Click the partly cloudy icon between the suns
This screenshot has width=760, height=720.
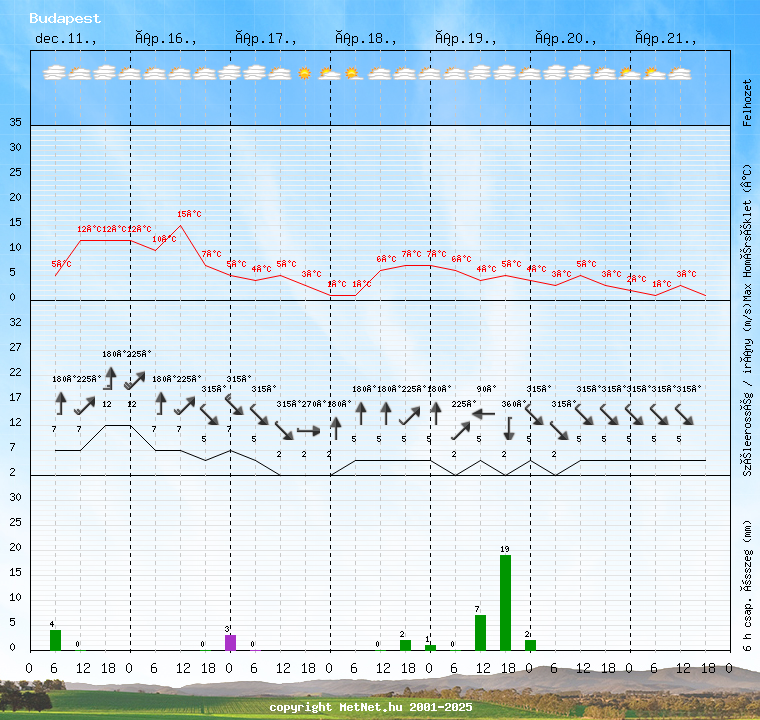[x=330, y=73]
